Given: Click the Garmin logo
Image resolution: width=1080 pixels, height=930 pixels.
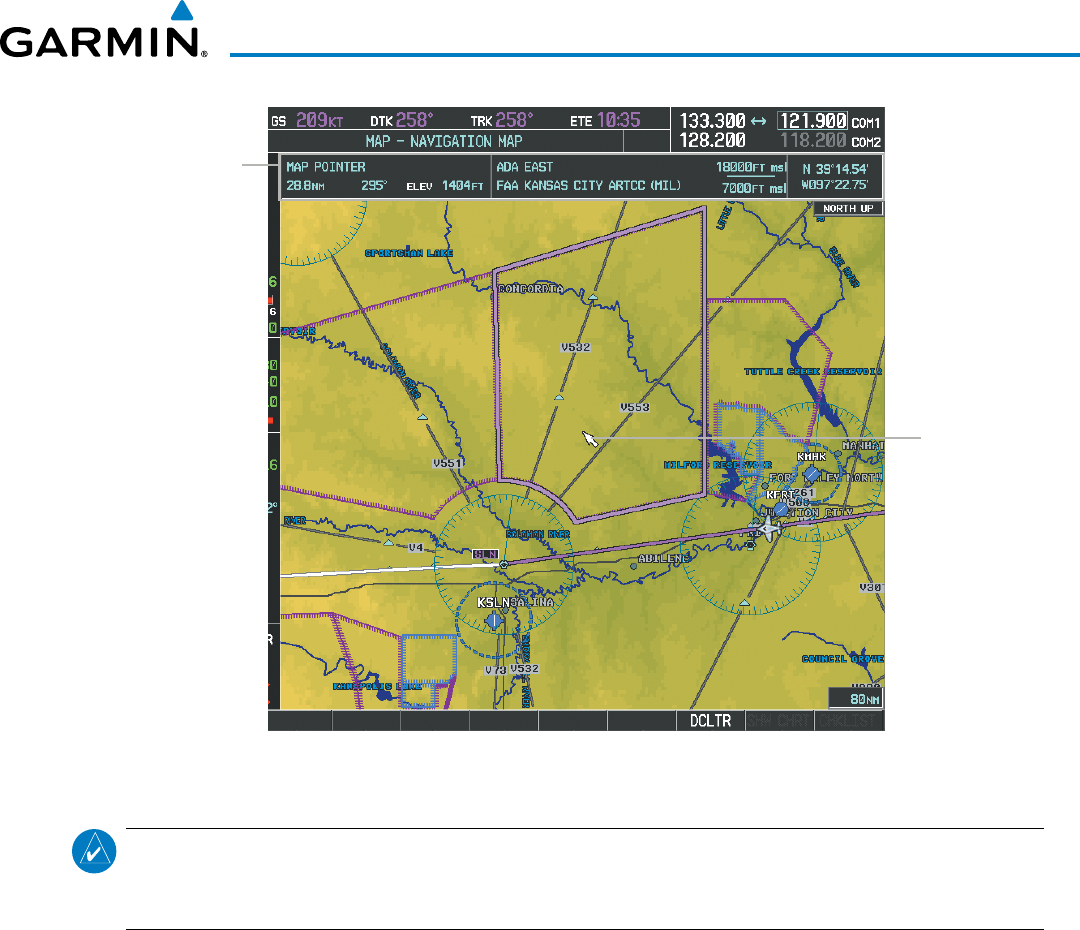Looking at the screenshot, I should 103,30.
